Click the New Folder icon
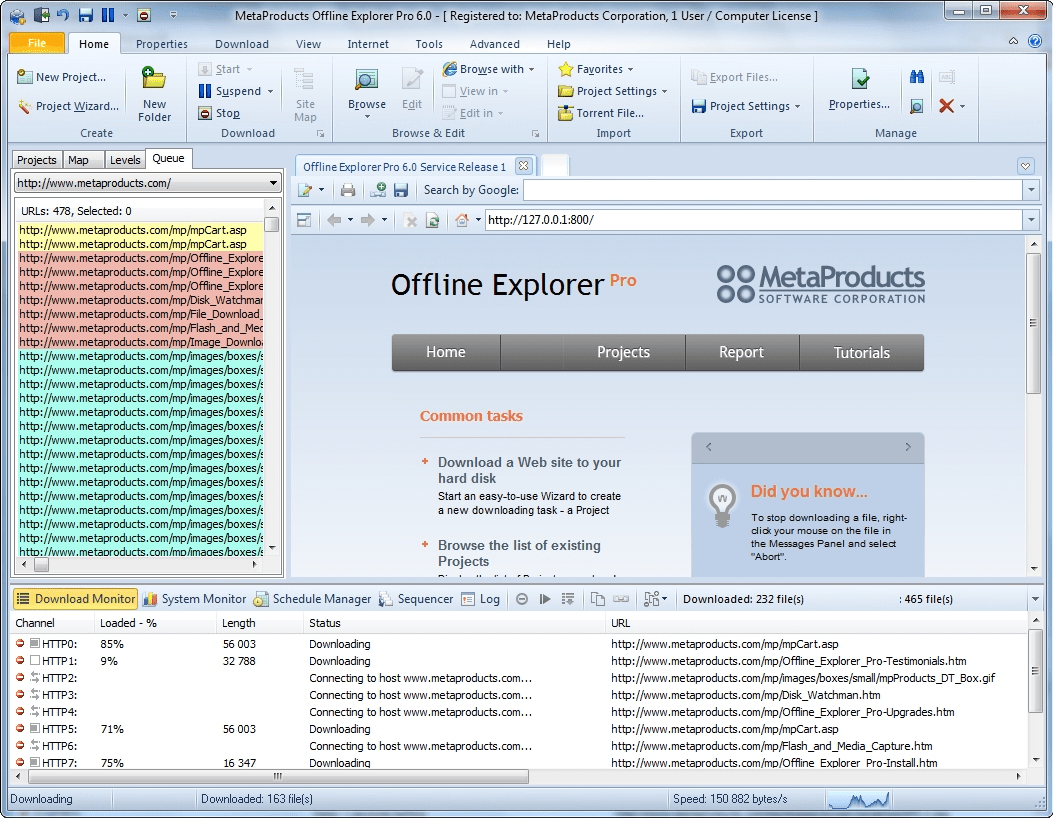Image resolution: width=1053 pixels, height=818 pixels. (x=154, y=80)
